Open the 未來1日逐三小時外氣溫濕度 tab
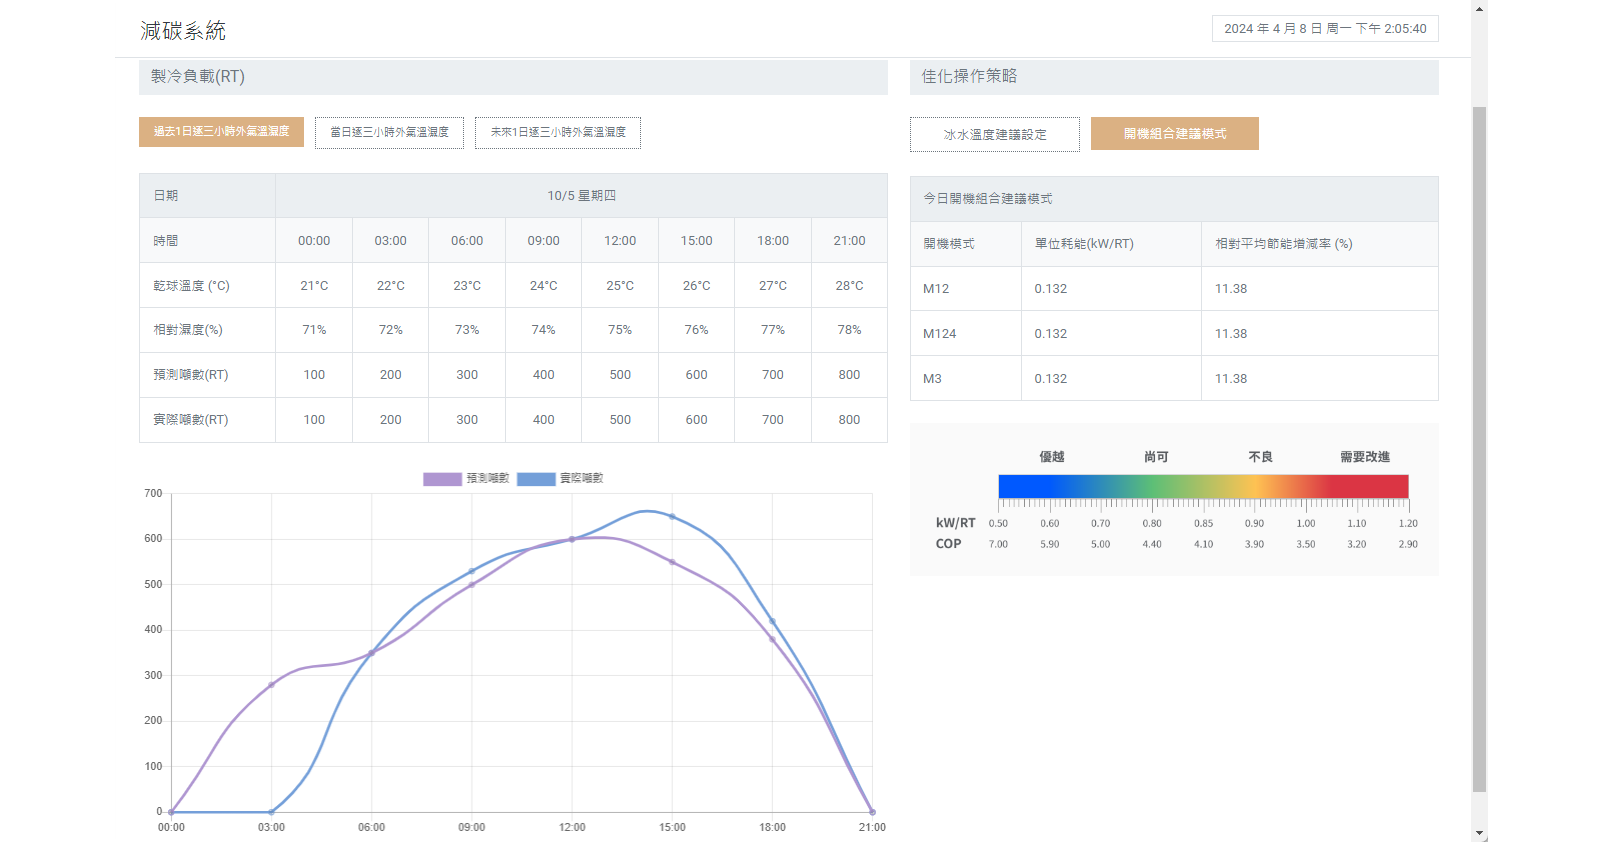1597x842 pixels. (558, 133)
